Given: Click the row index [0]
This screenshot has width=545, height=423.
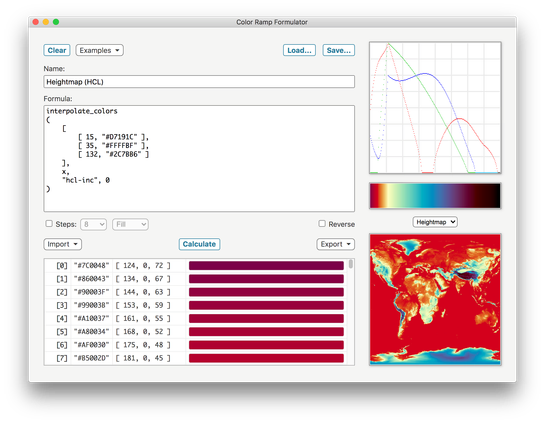Looking at the screenshot, I should pyautogui.click(x=62, y=266).
